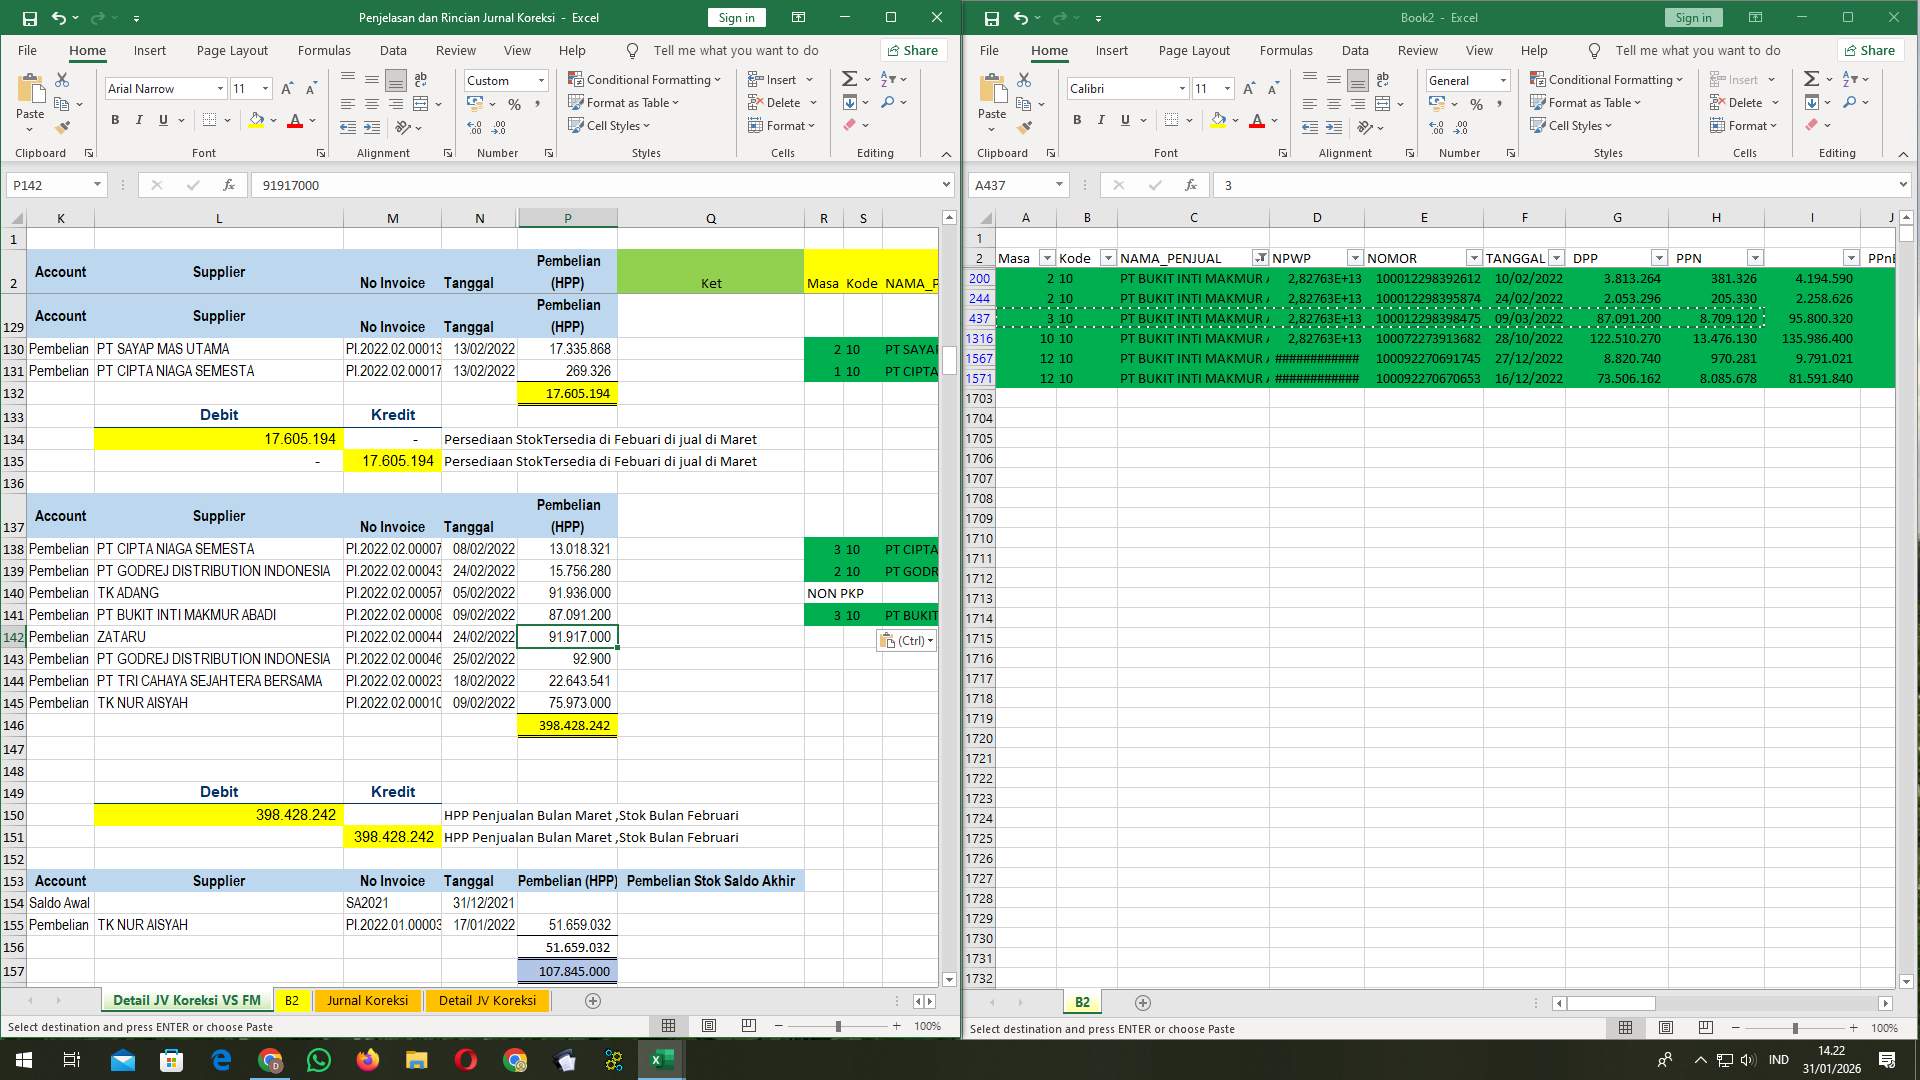This screenshot has height=1080, width=1920.
Task: Open the Formulas ribbon tab in right workbook
Action: (x=1286, y=50)
